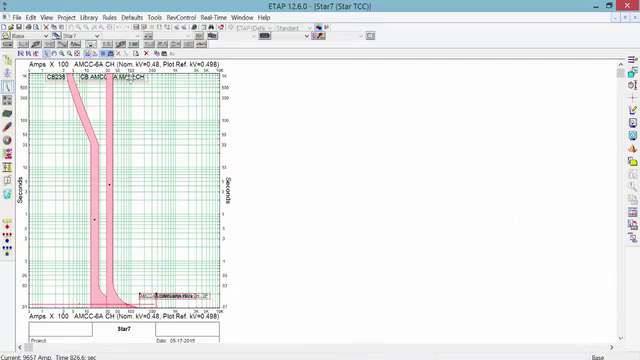Click the orange flame icon in right sidebar
This screenshot has width=640, height=360.
pyautogui.click(x=633, y=149)
